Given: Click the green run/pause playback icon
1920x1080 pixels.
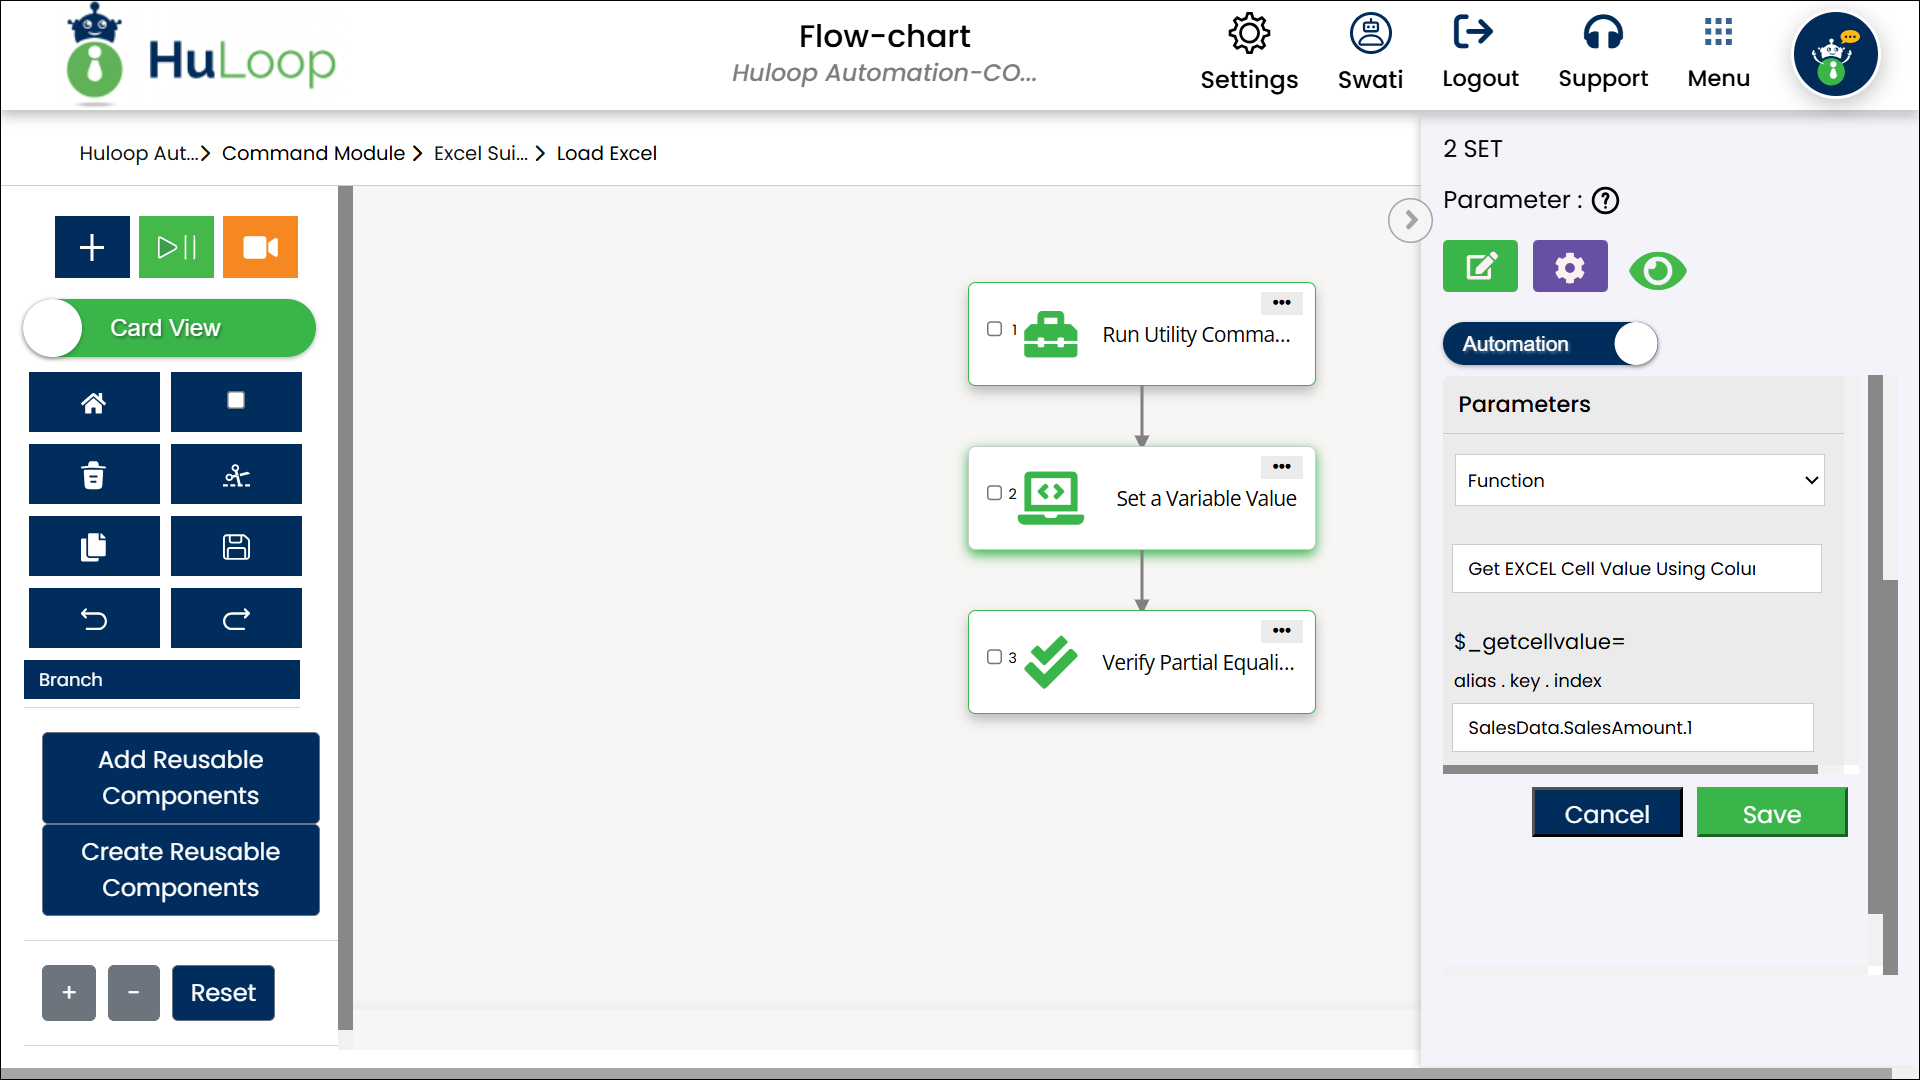Looking at the screenshot, I should point(176,247).
